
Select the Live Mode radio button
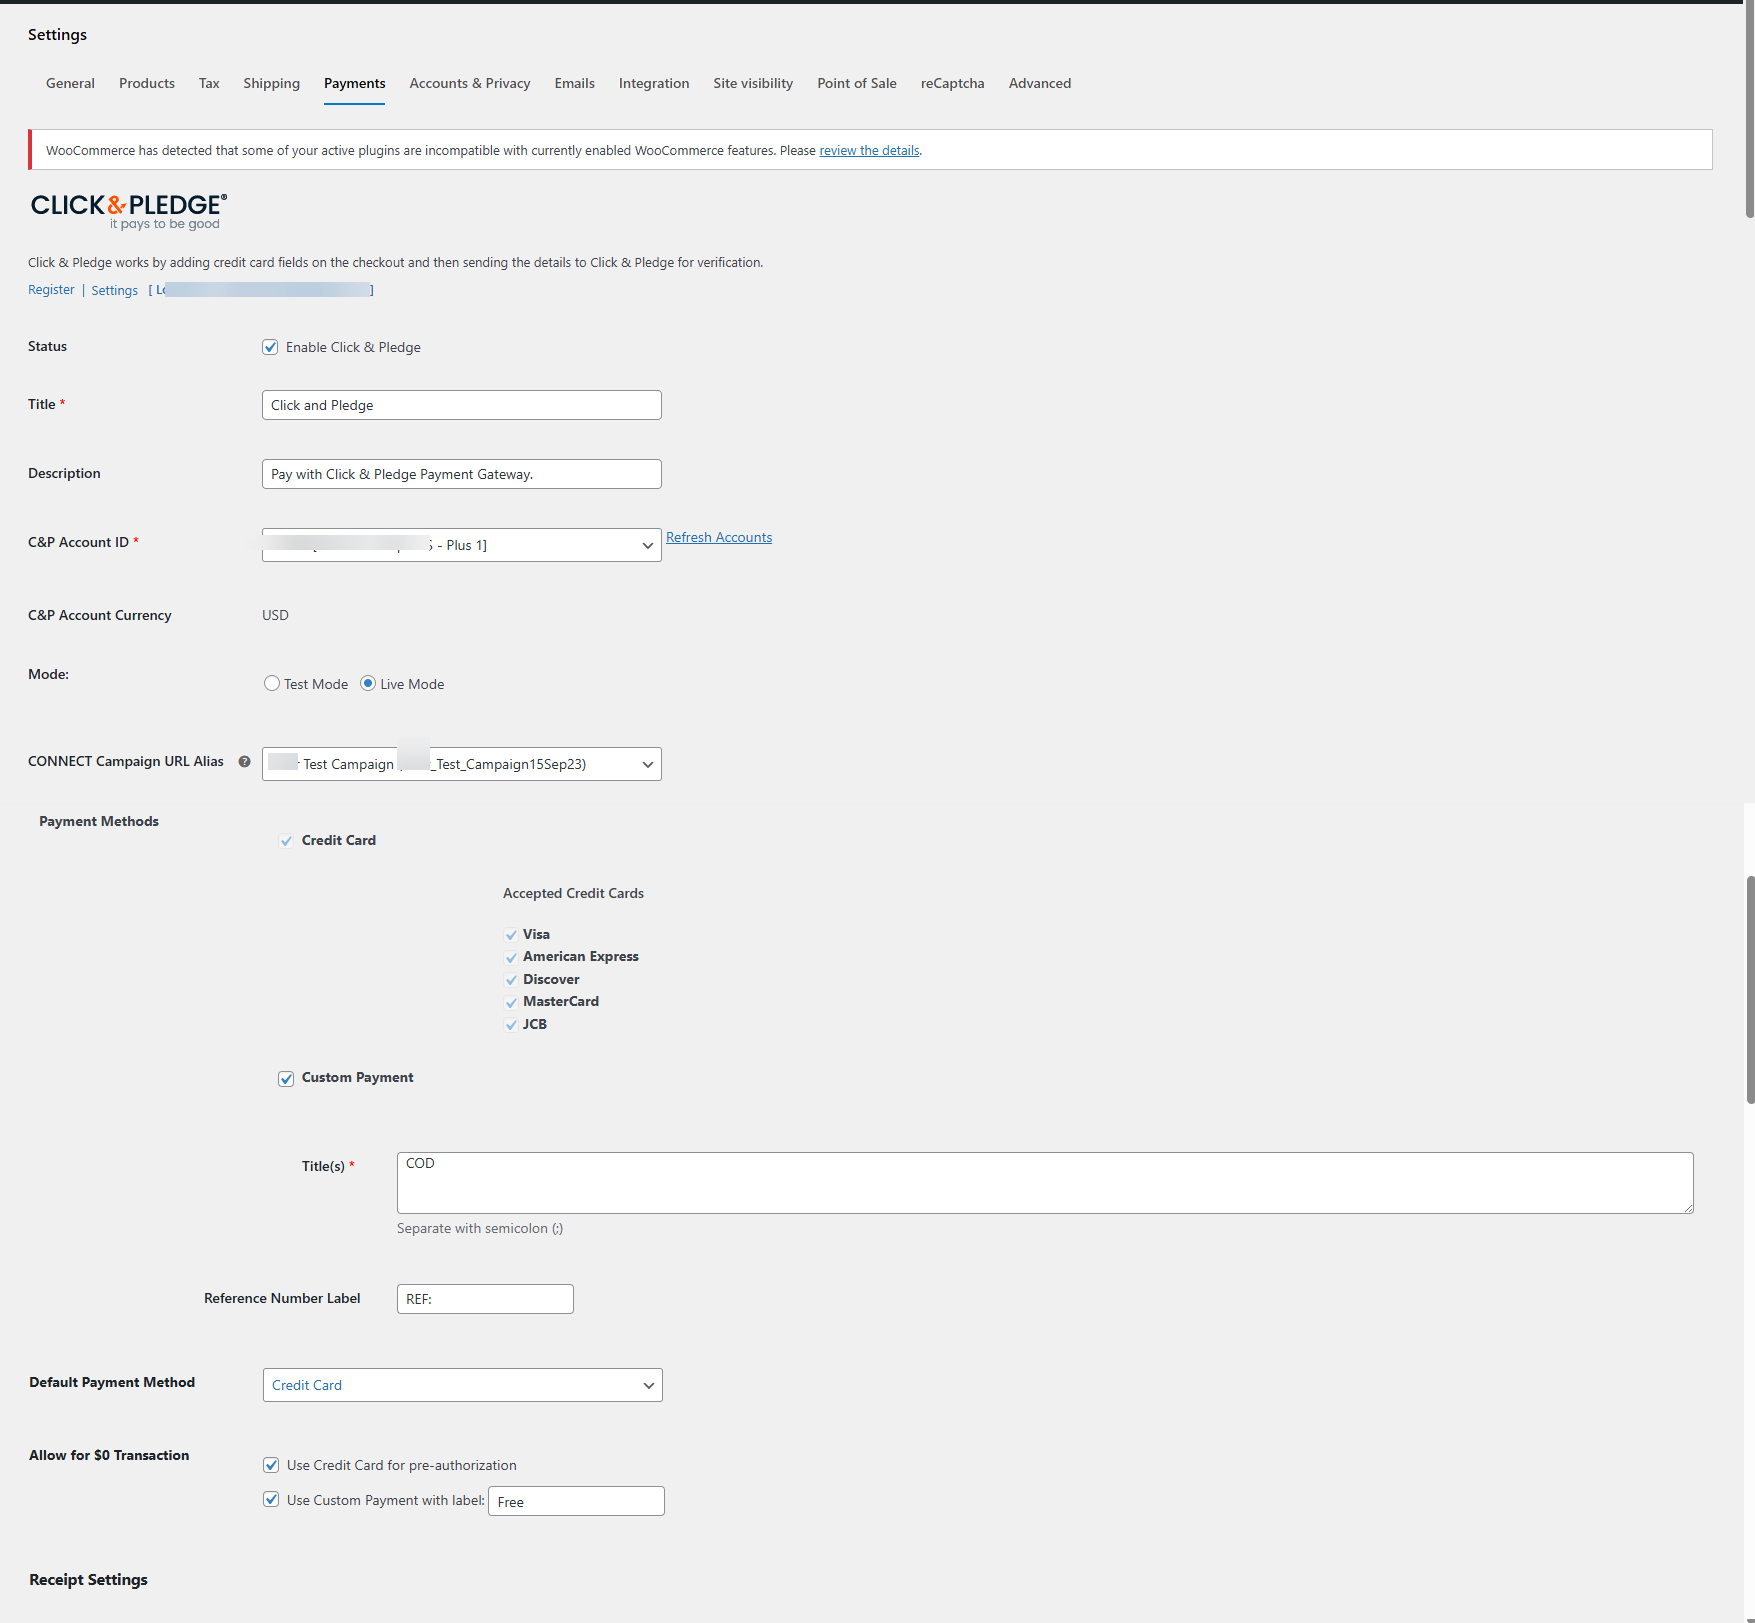click(368, 684)
